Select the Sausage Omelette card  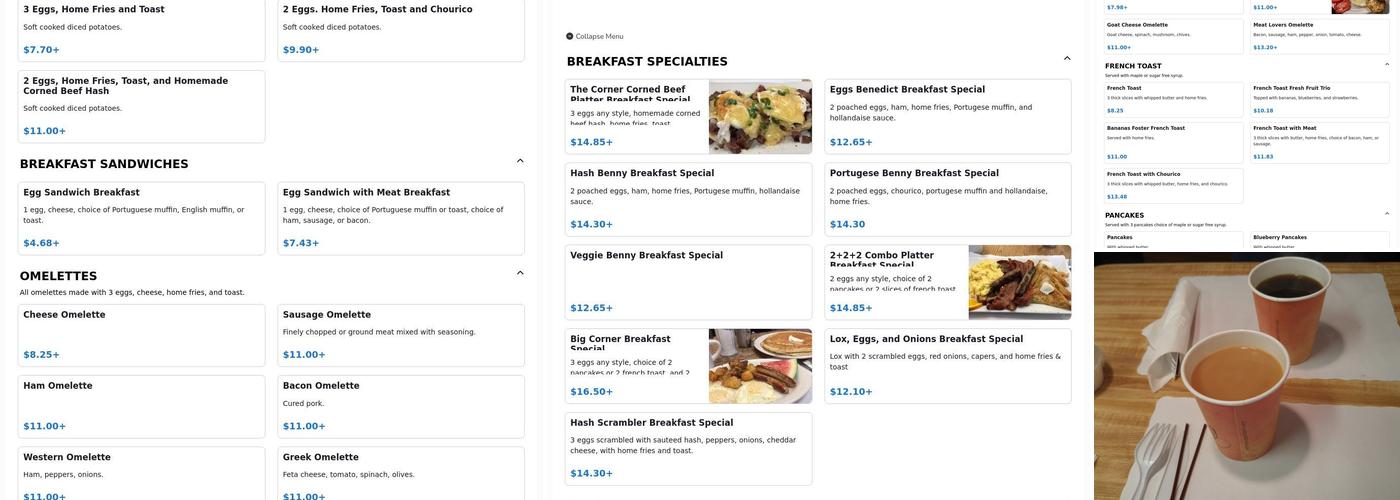(x=400, y=335)
